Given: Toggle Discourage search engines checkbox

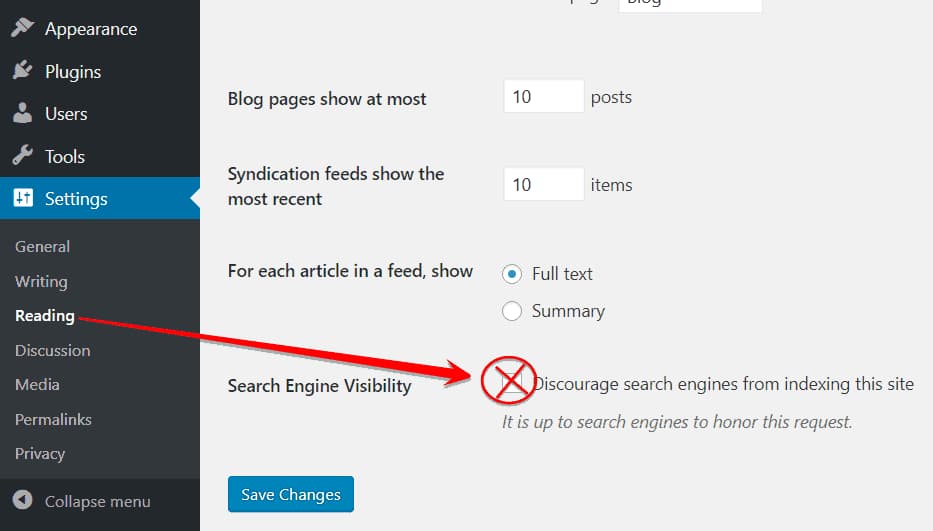Looking at the screenshot, I should 512,383.
